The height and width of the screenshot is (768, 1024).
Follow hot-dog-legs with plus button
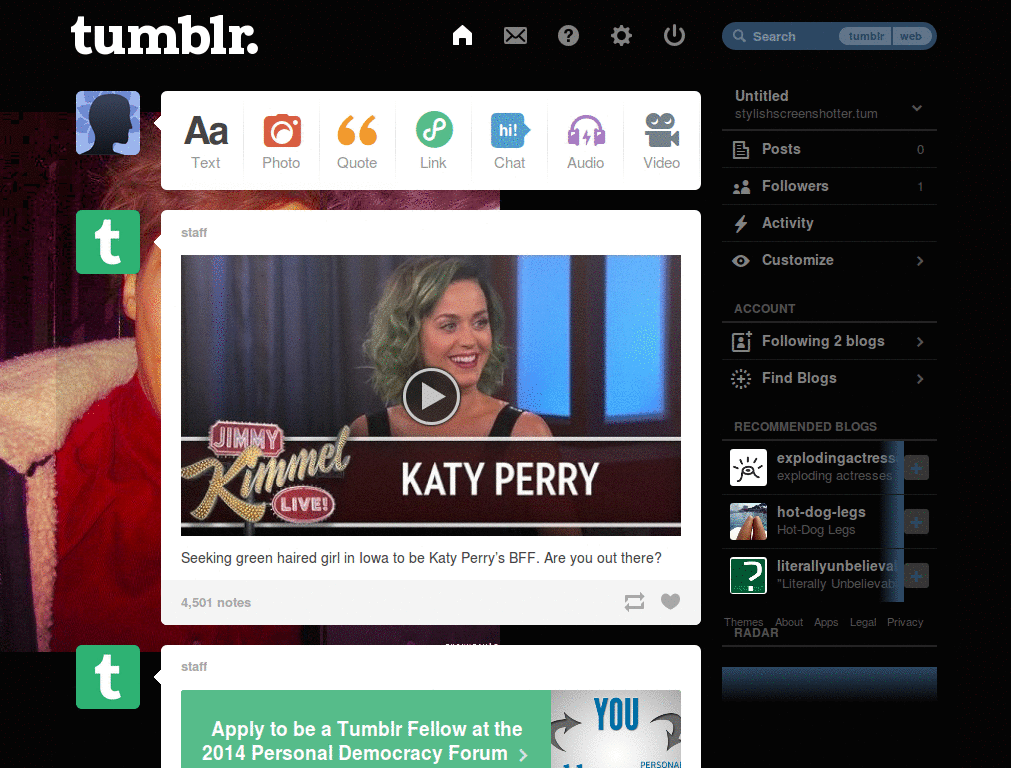point(916,522)
